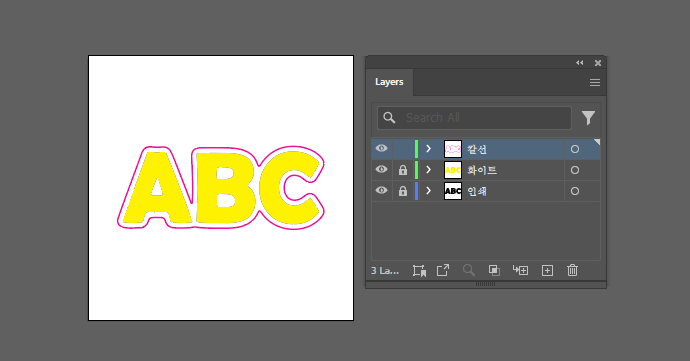Click the magnifier icon in search field
690x361 pixels.
point(389,118)
